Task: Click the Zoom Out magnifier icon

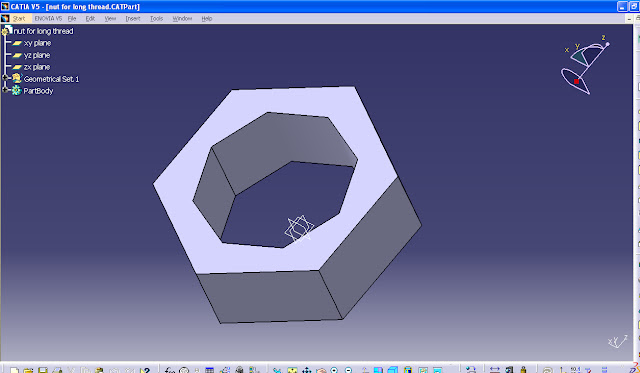Action: 348,370
